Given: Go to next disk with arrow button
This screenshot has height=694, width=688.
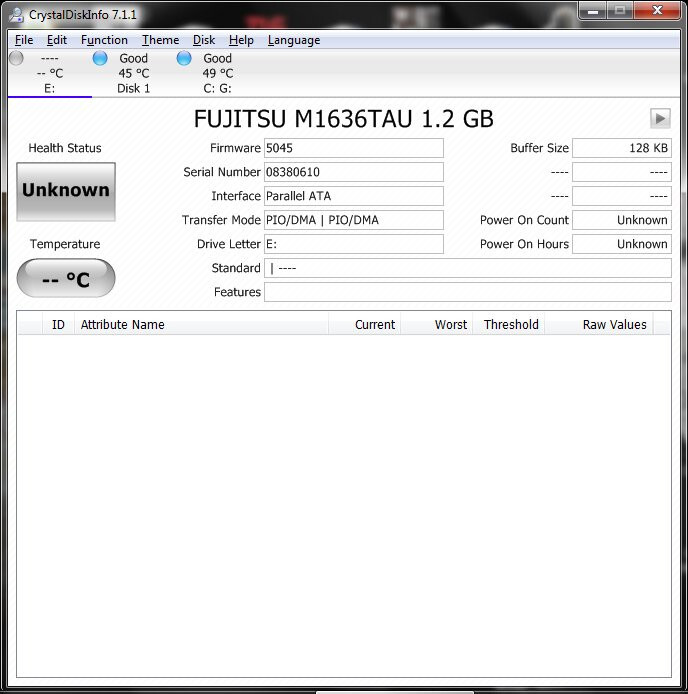Looking at the screenshot, I should [x=660, y=118].
